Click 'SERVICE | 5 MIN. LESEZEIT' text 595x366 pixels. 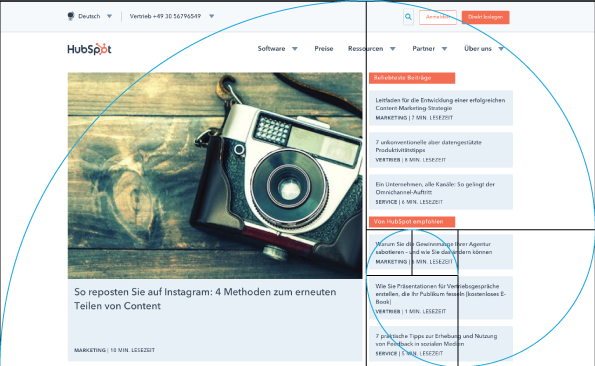[x=409, y=353]
